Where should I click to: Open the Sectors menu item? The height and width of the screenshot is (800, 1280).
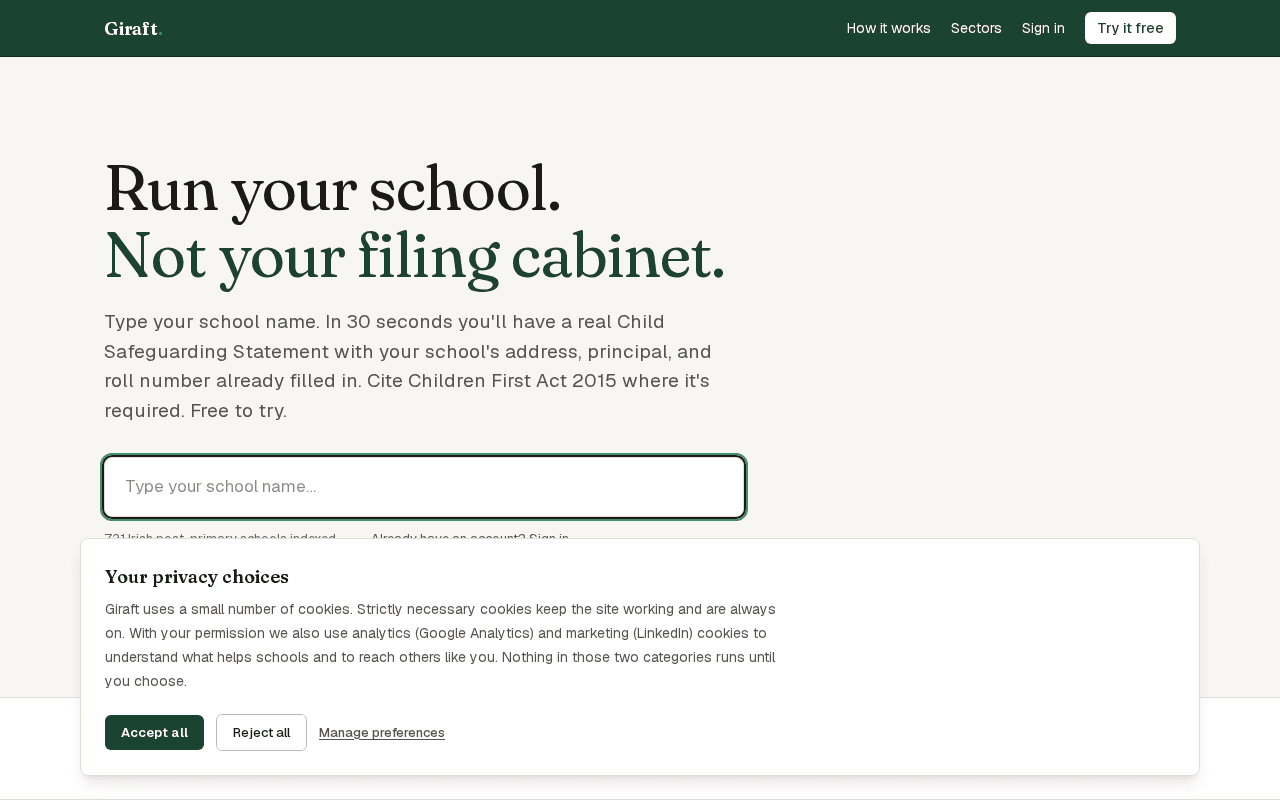976,28
